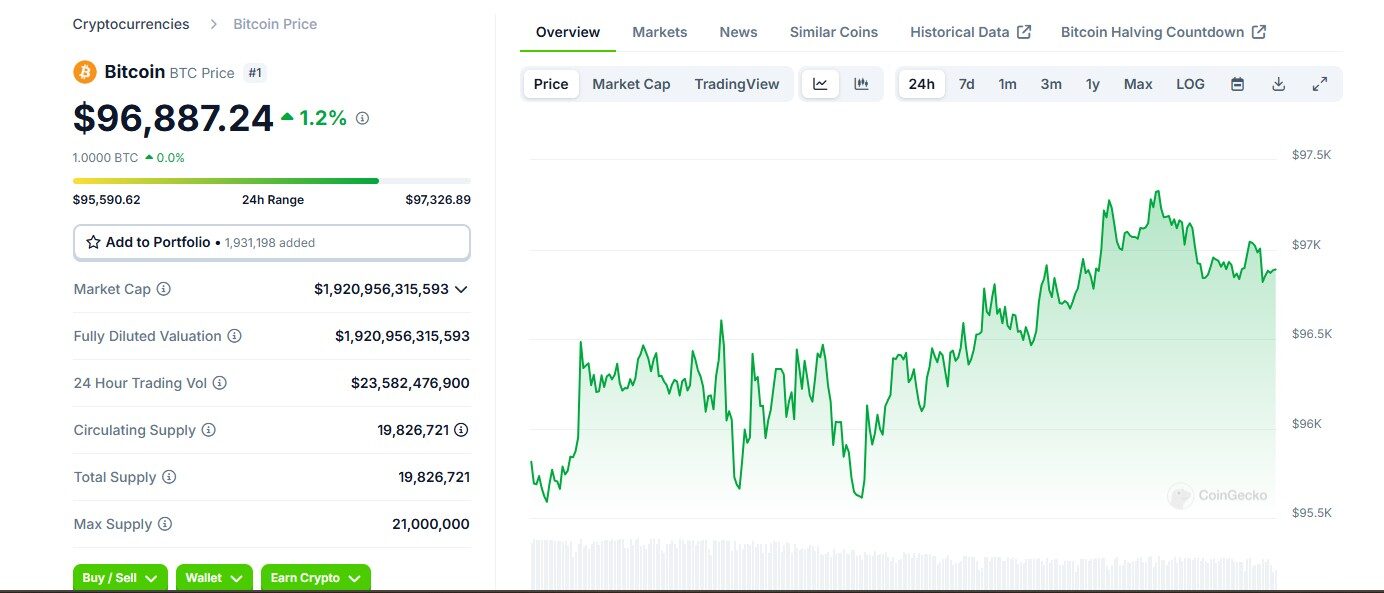
Task: Set the chart range to 1y
Action: click(1093, 84)
